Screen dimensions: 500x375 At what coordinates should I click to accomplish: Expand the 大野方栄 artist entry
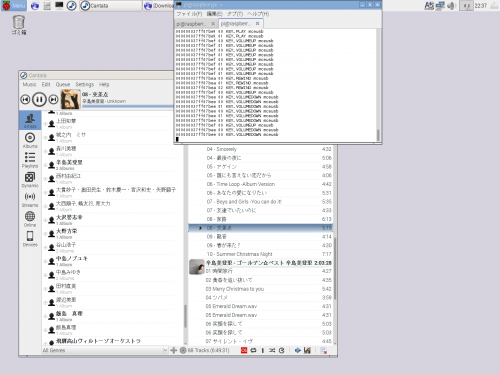[45, 234]
